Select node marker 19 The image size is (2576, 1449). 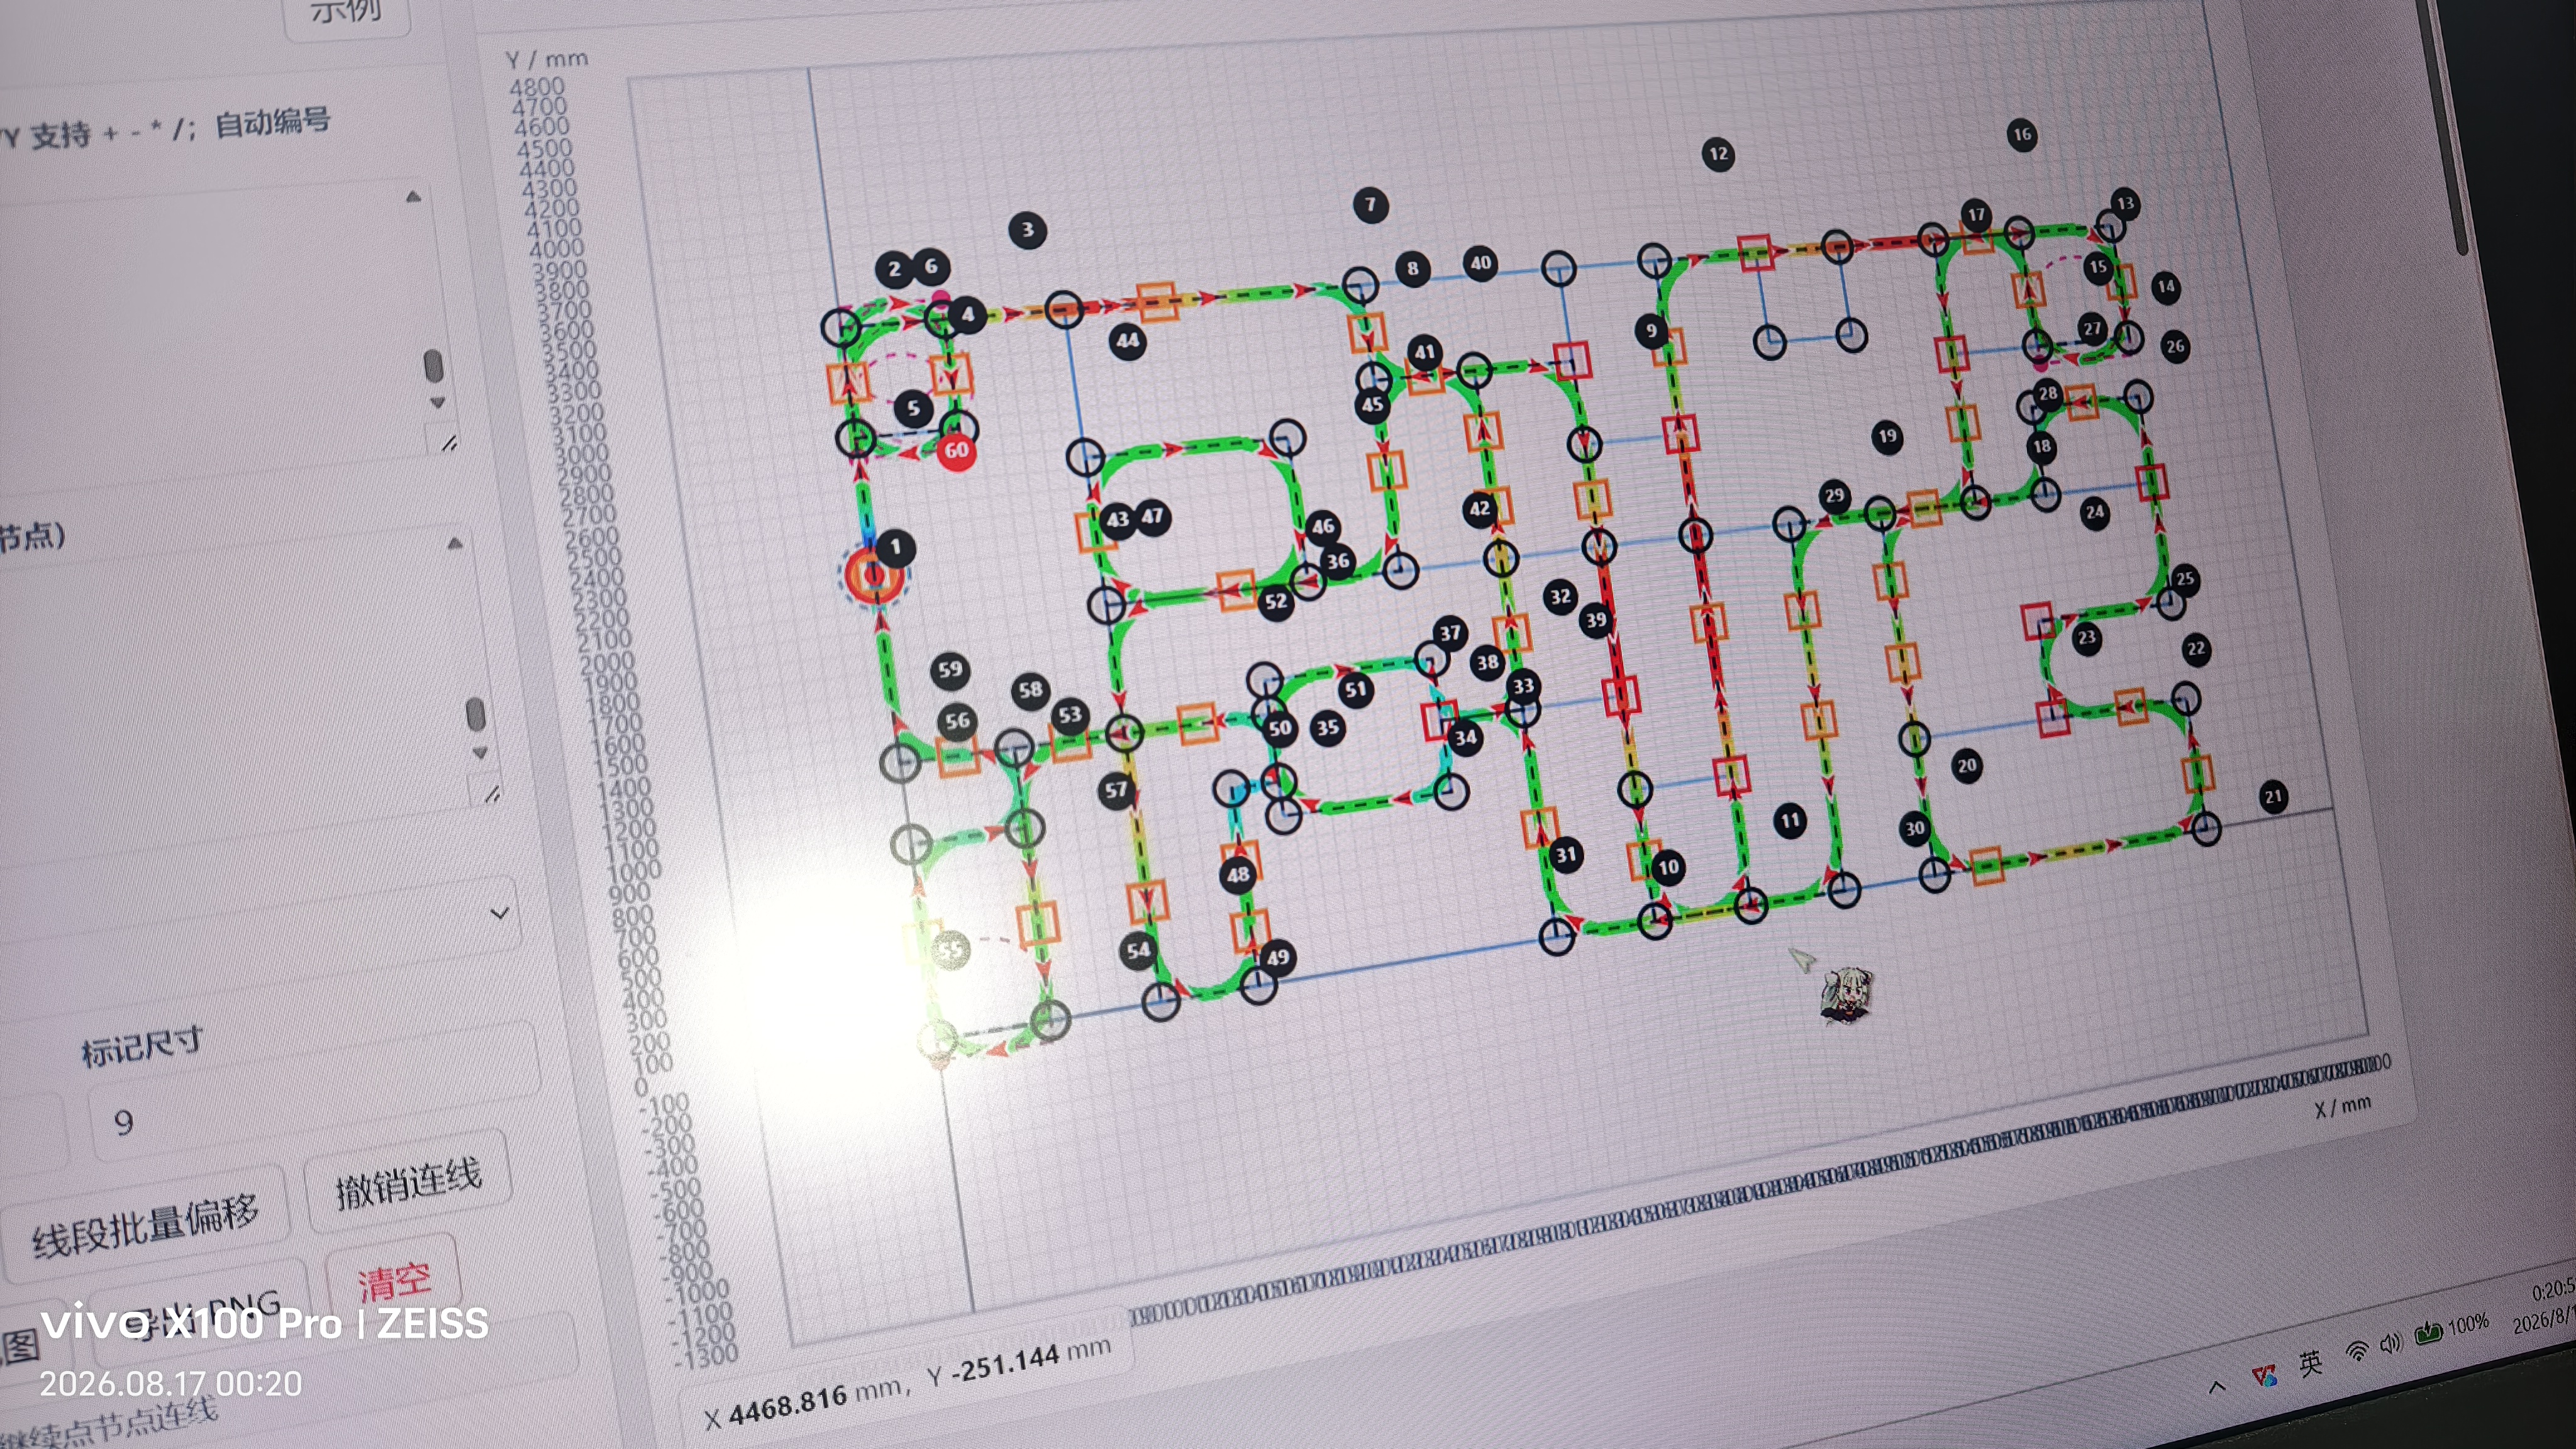(x=1887, y=436)
